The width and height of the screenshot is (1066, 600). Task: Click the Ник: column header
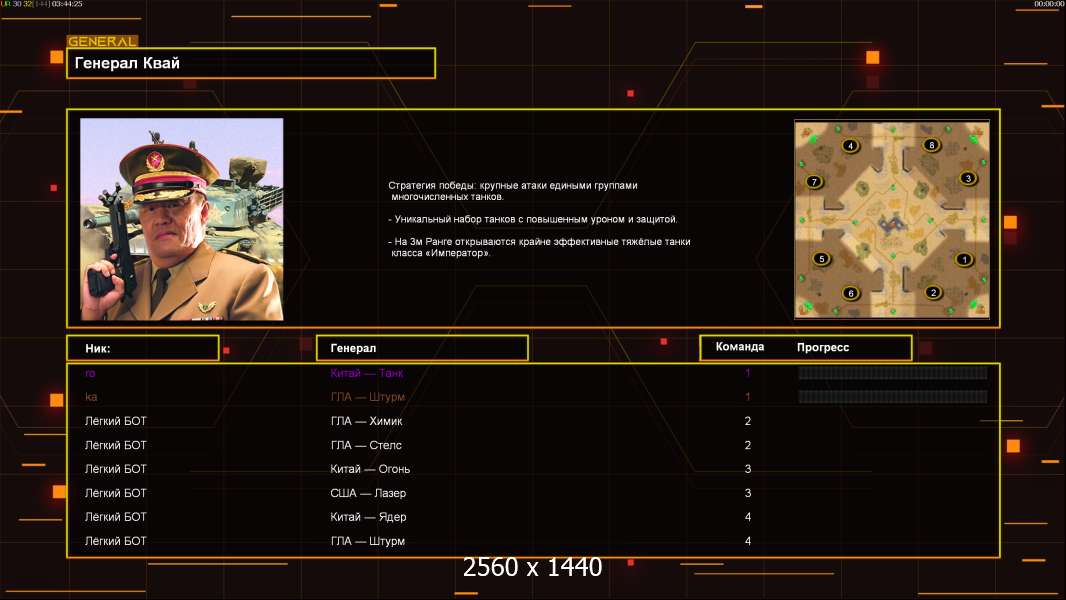(x=142, y=348)
